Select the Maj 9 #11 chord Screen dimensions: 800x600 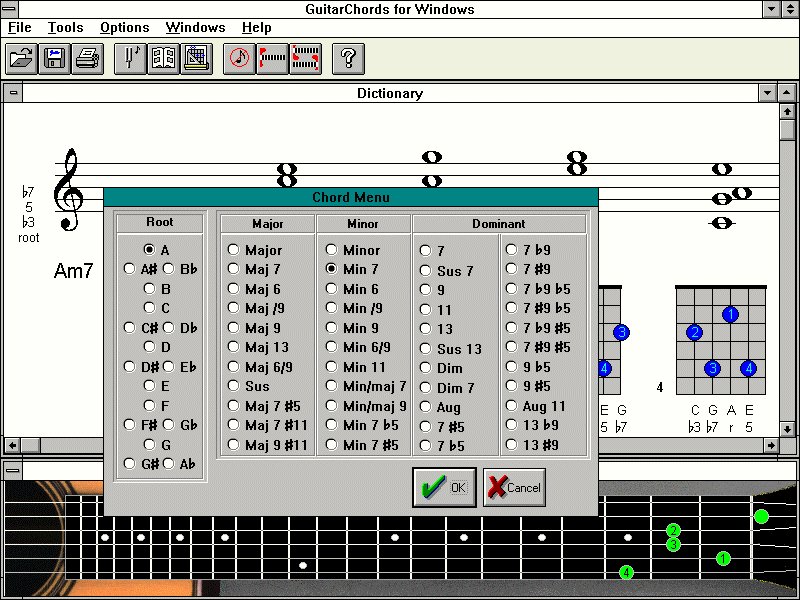click(268, 445)
